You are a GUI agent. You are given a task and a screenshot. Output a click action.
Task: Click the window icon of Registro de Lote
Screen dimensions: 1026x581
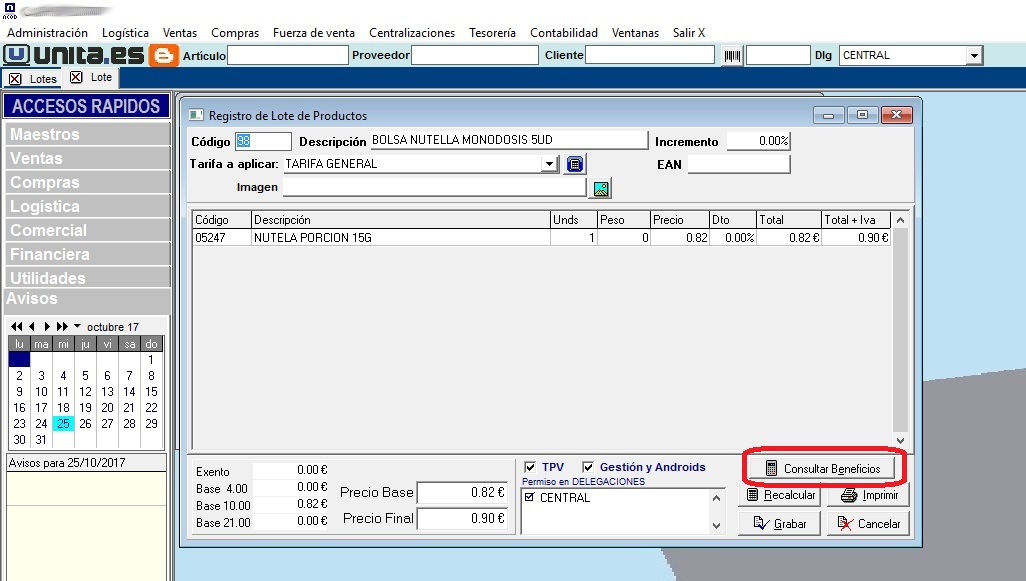point(196,115)
